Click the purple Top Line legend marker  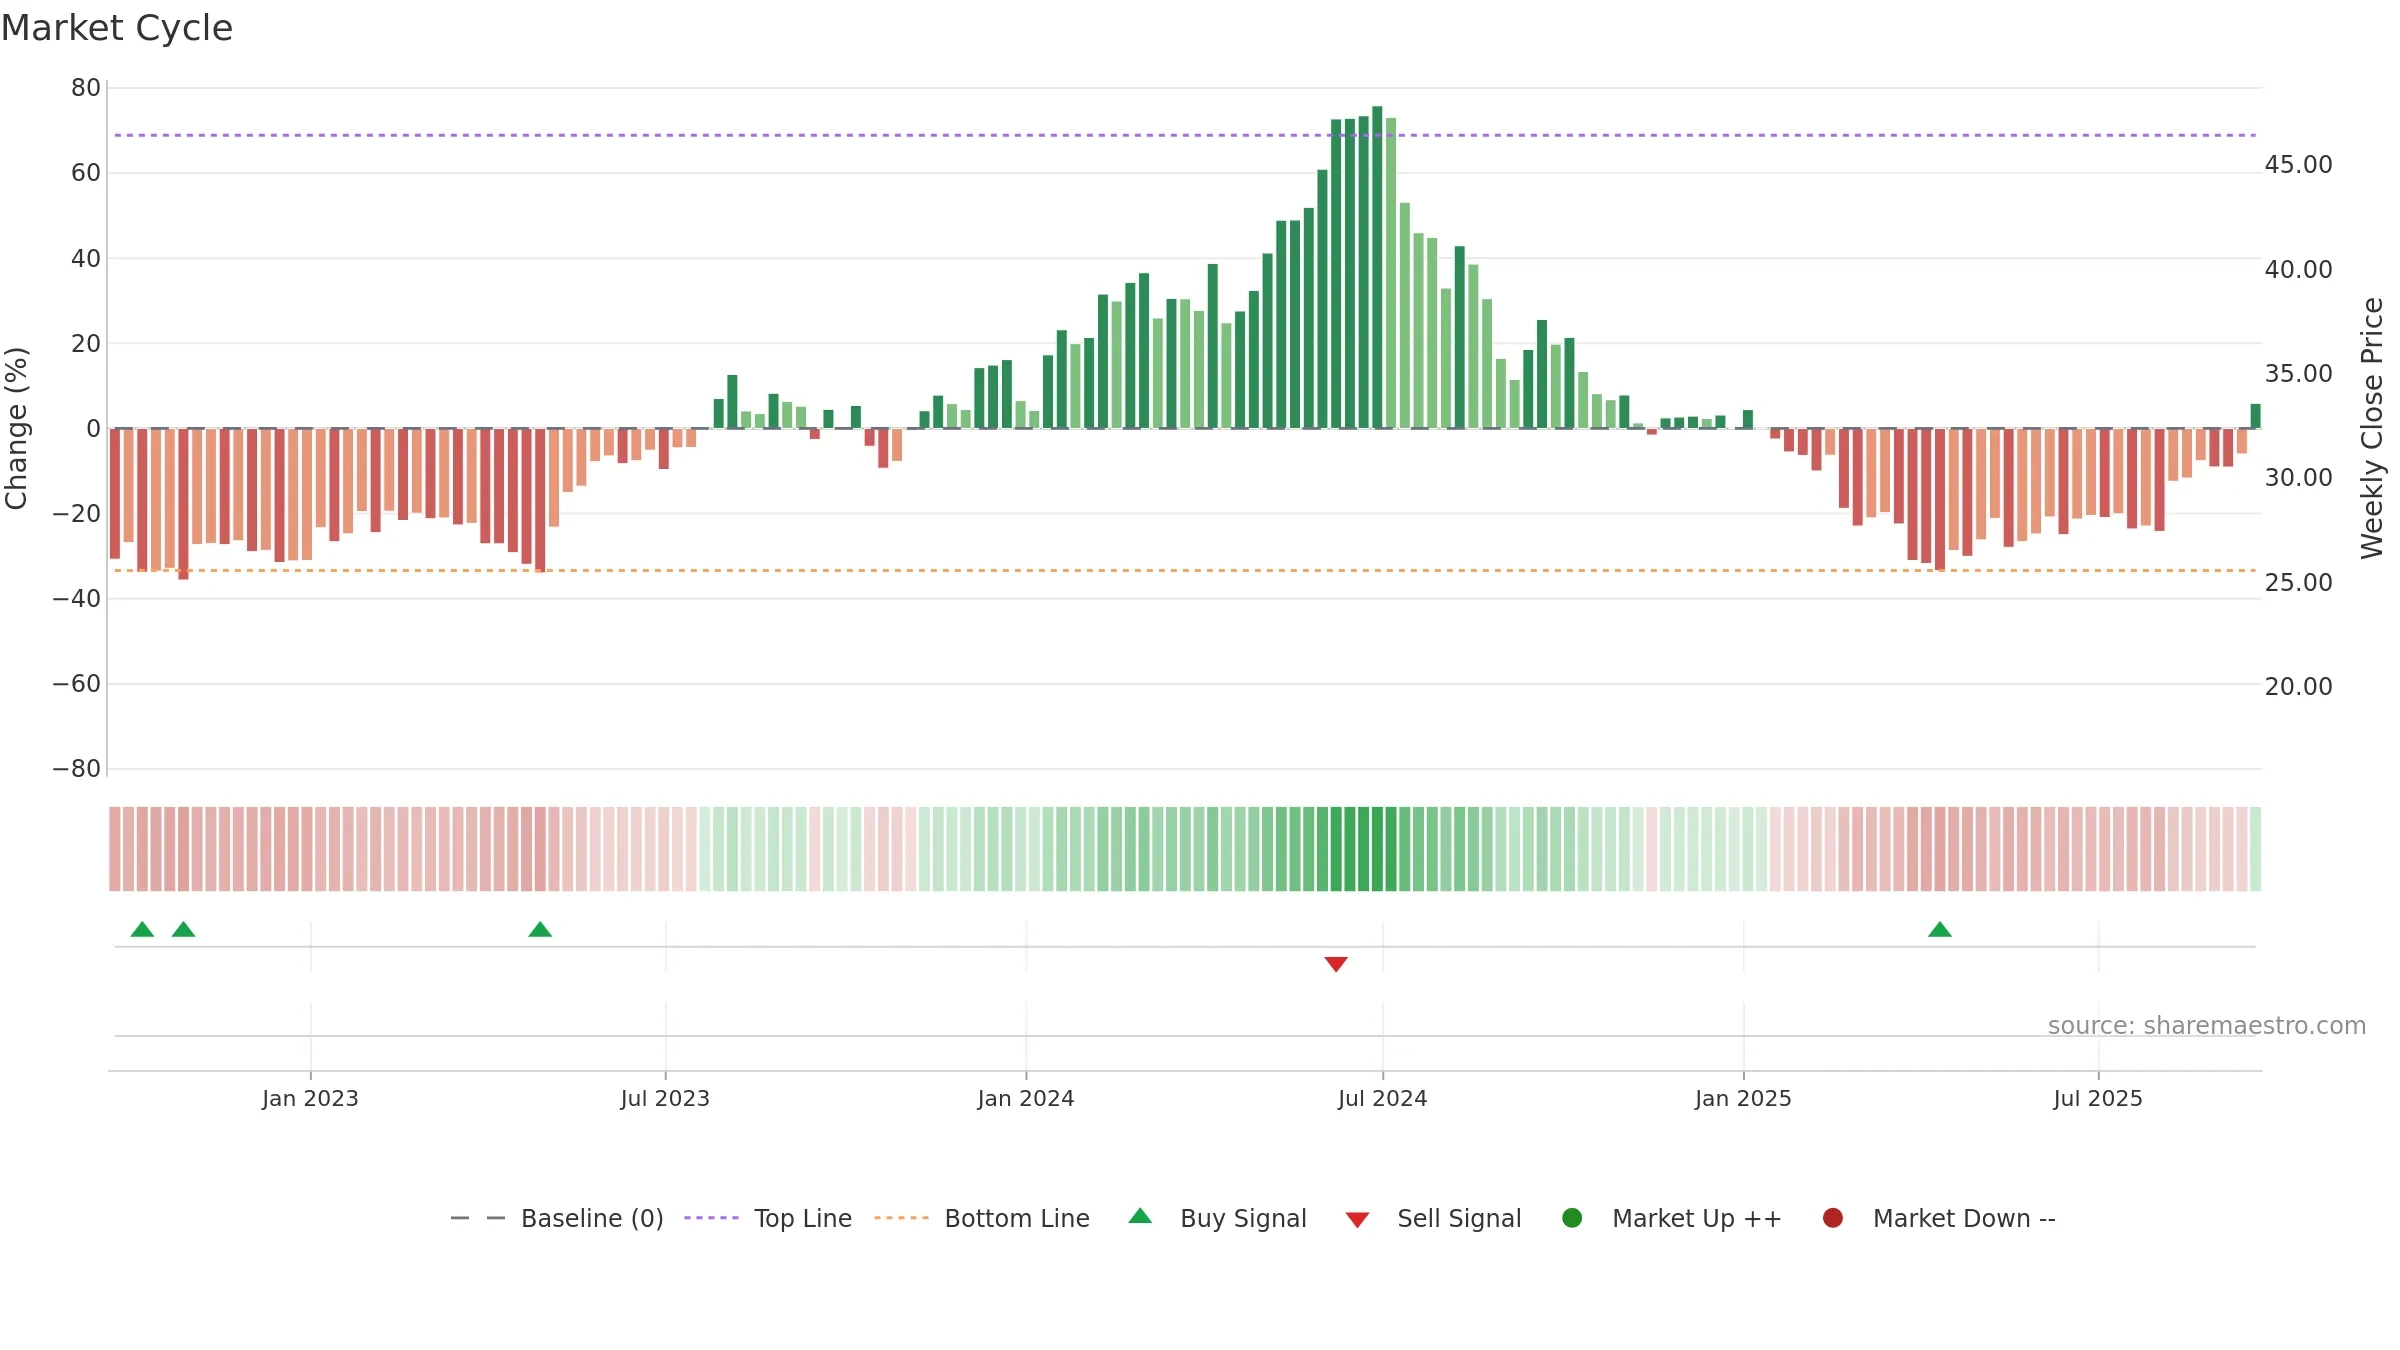point(712,1218)
